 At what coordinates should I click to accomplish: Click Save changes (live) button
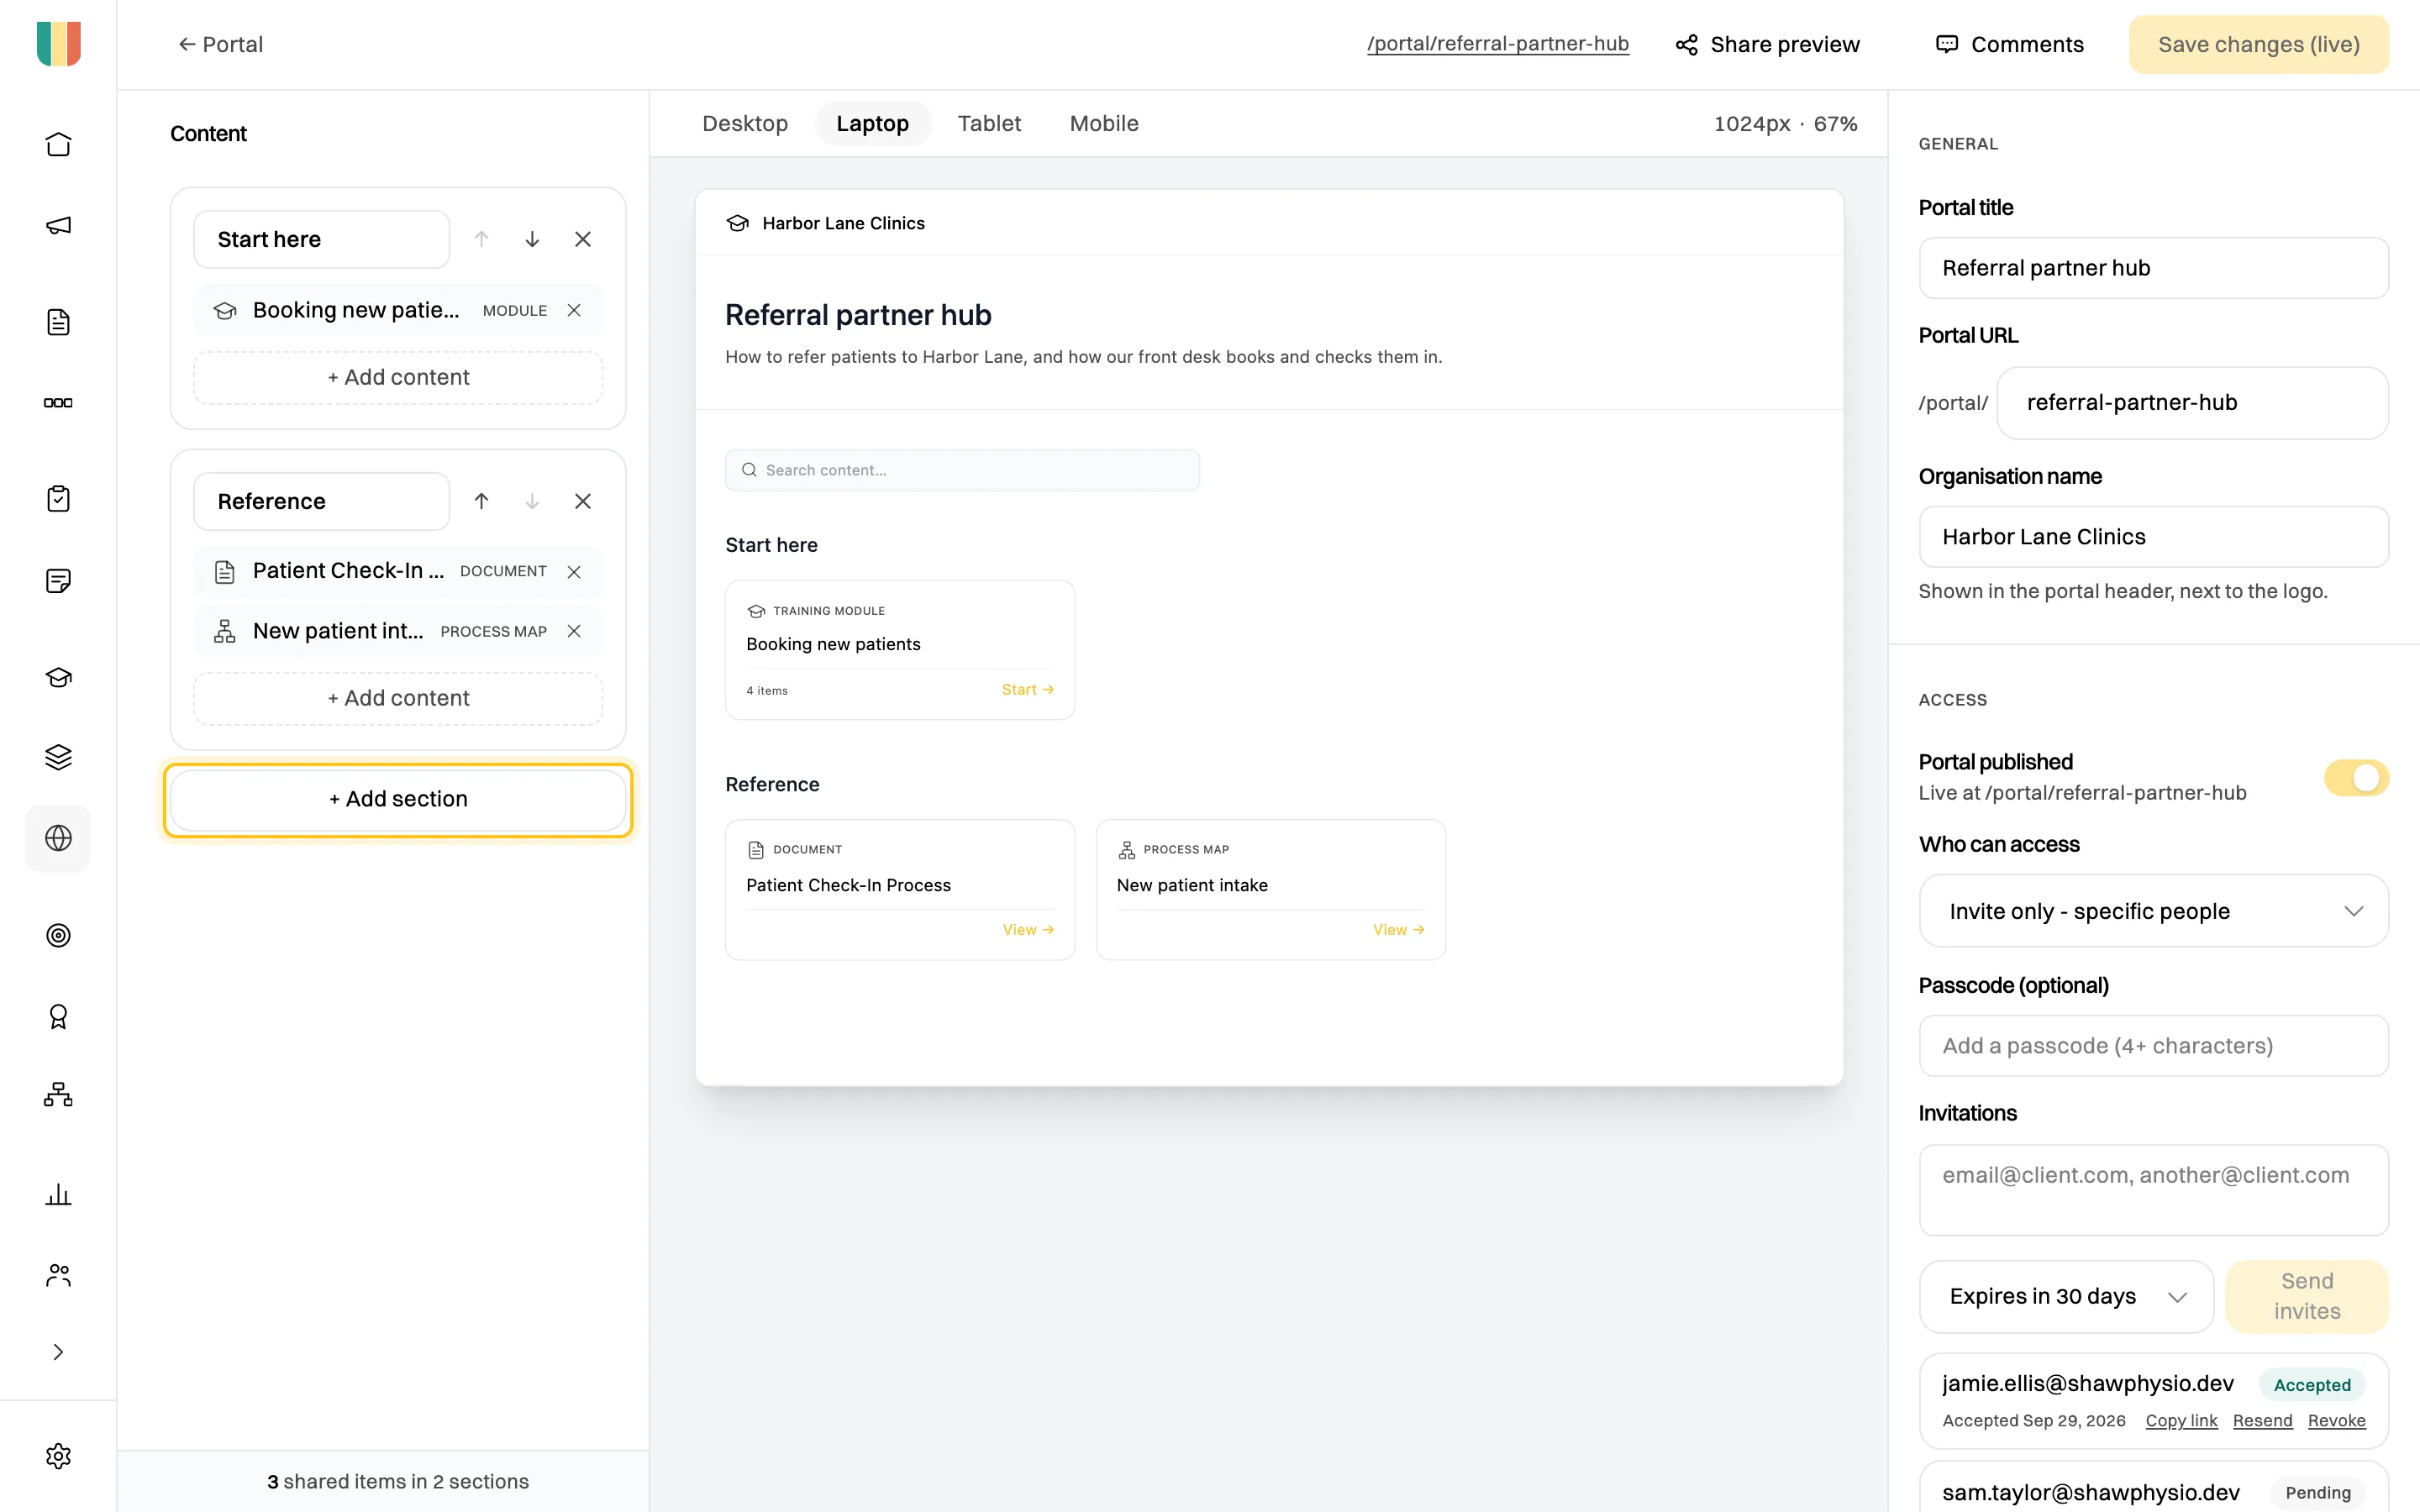(2258, 44)
